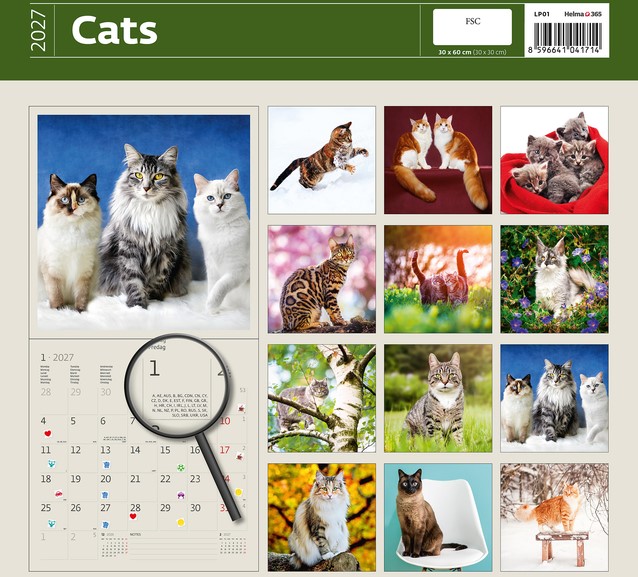Click the red heart icon under date 4

coord(48,433)
